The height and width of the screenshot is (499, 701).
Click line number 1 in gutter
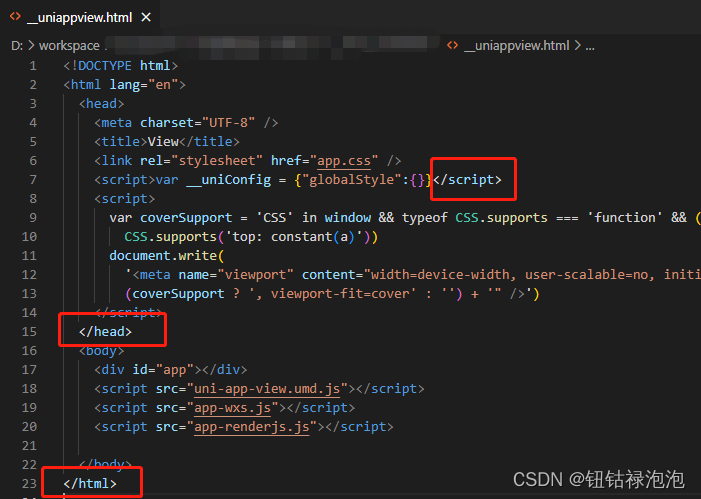click(x=33, y=66)
